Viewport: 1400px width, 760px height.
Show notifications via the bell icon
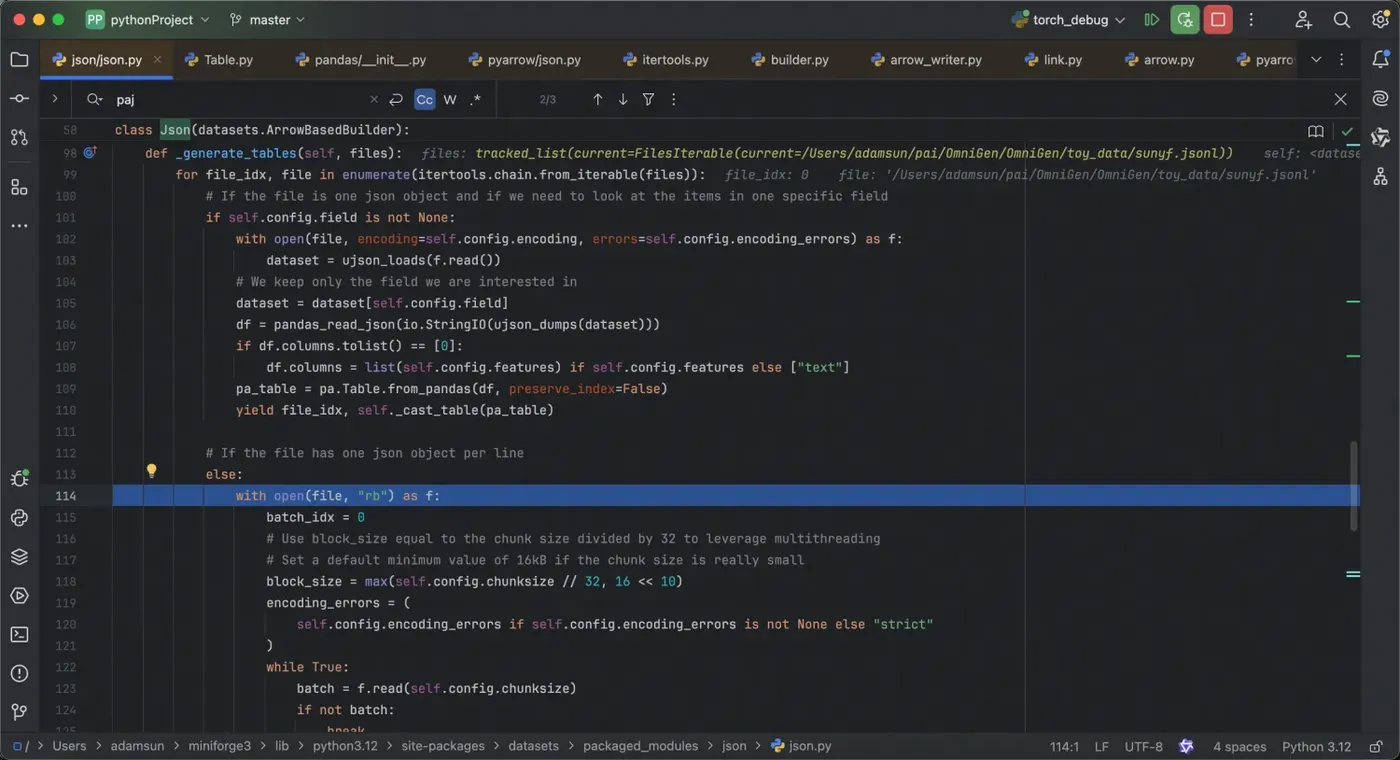(1380, 60)
